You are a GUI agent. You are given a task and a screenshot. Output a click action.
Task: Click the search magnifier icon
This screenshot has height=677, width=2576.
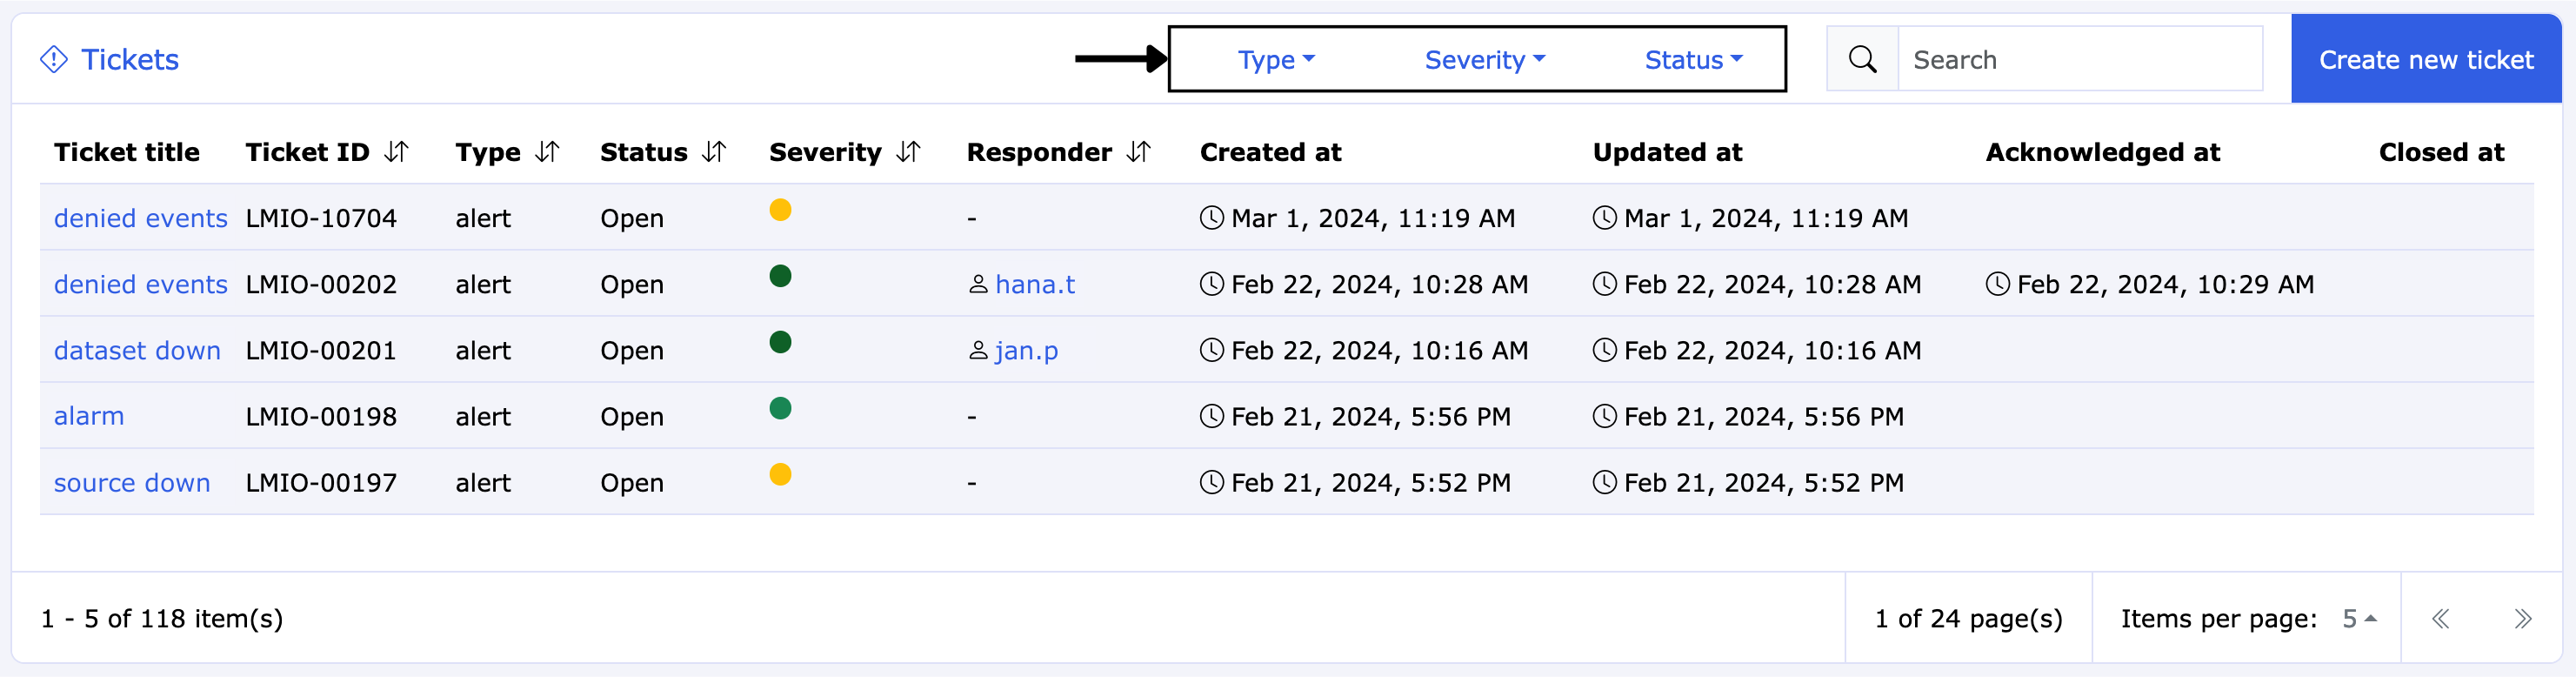[x=1862, y=60]
